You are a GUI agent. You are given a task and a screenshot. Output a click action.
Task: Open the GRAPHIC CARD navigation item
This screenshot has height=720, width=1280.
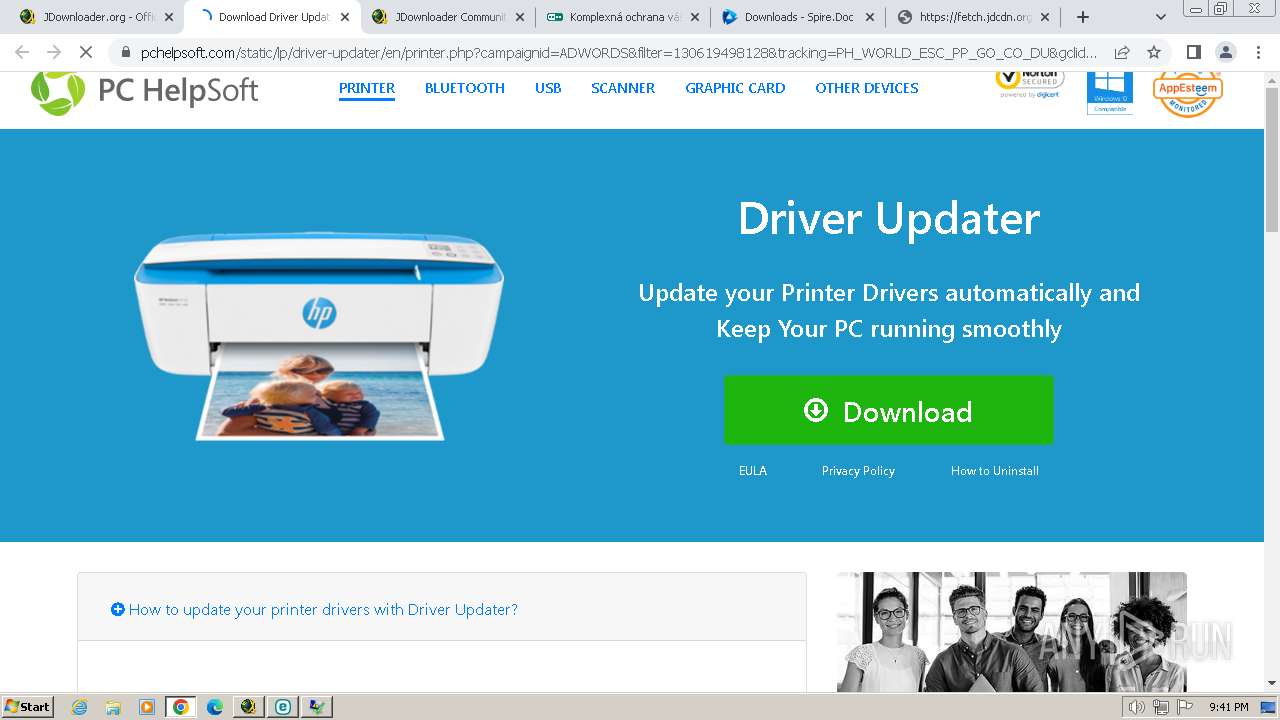(735, 88)
